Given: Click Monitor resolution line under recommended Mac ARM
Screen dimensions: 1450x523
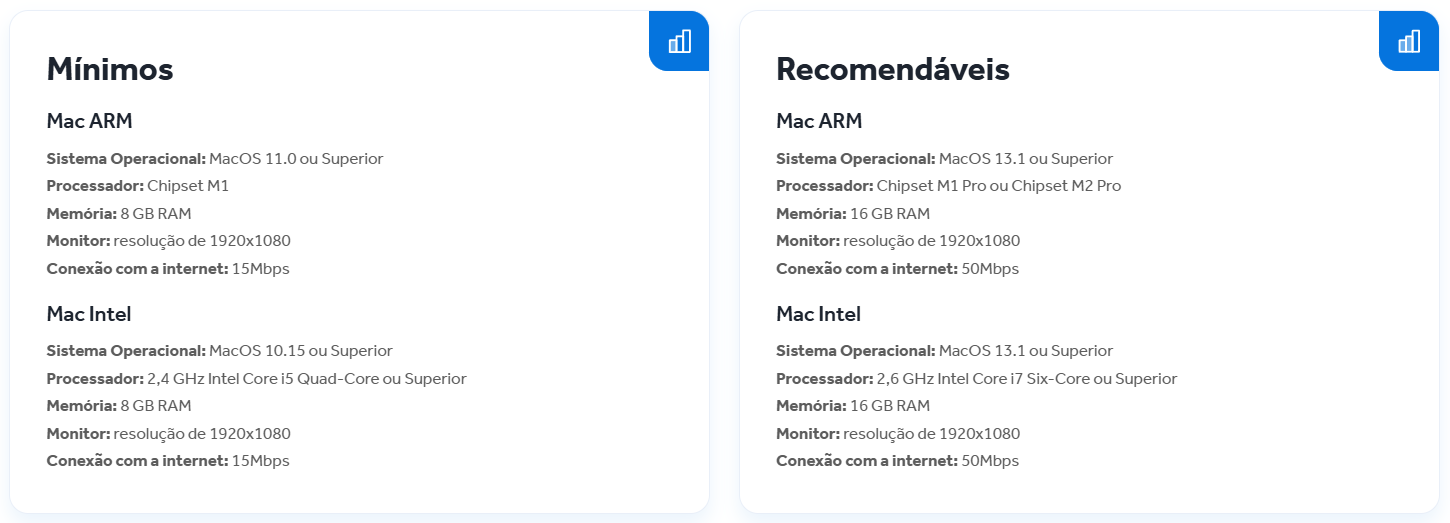Looking at the screenshot, I should [899, 241].
